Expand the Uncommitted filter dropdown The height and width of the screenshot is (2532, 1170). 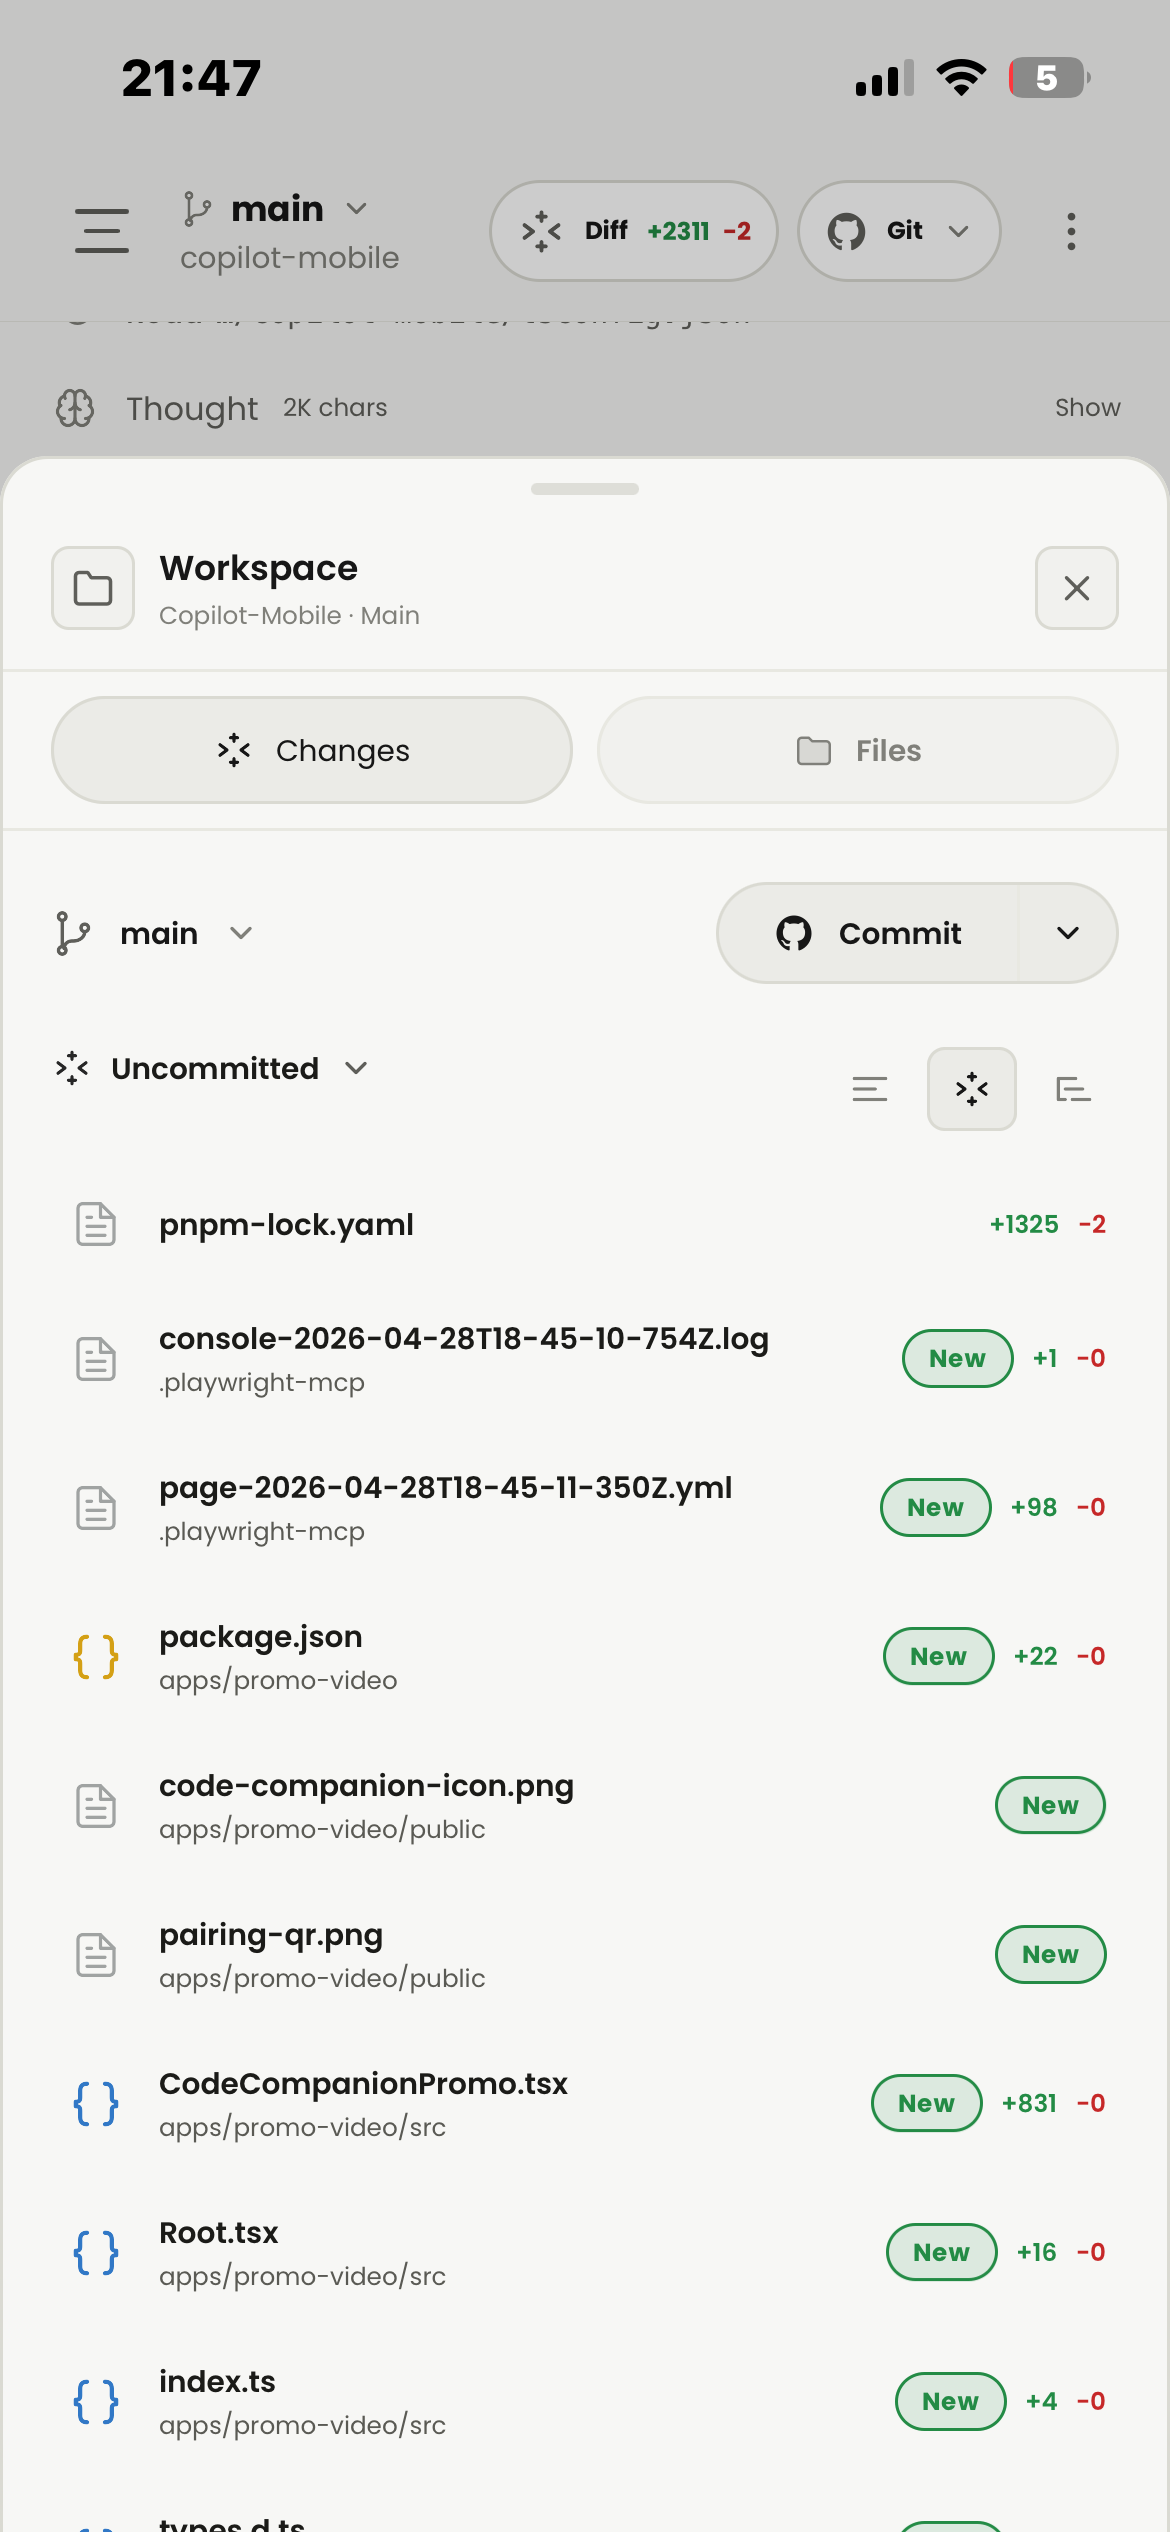[x=212, y=1068]
